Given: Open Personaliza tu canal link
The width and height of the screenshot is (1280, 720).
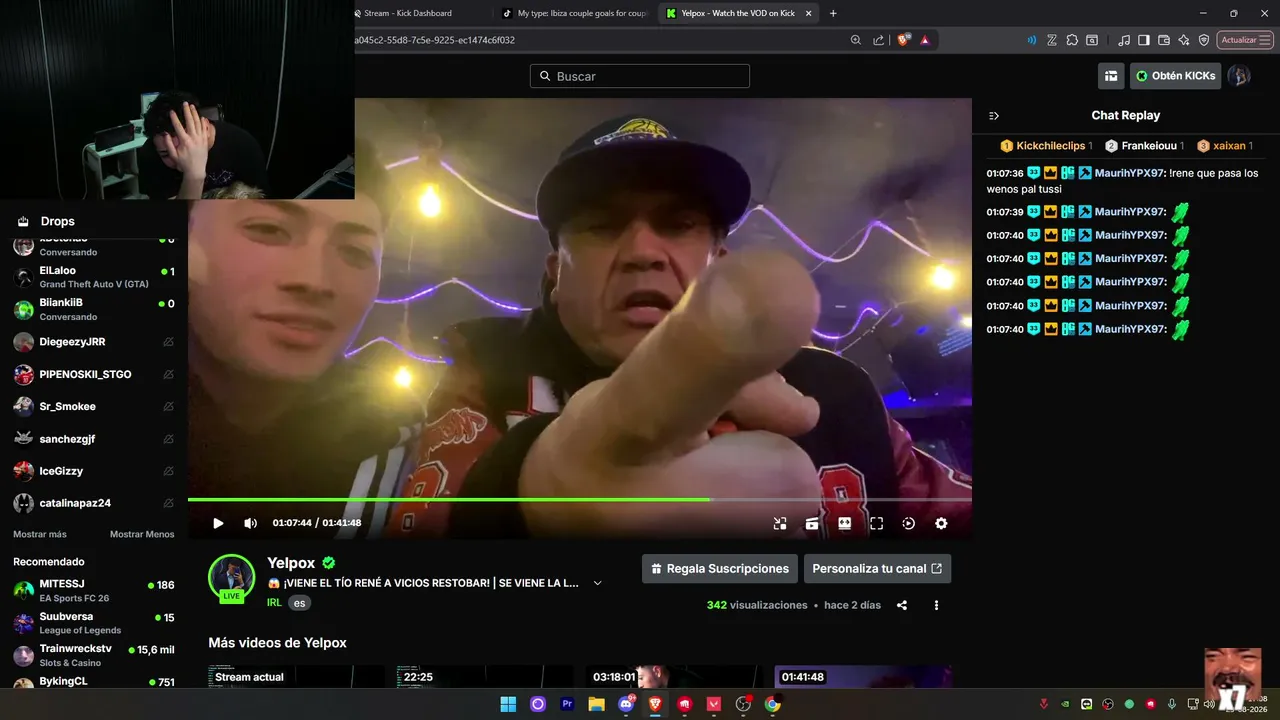Looking at the screenshot, I should coord(877,569).
